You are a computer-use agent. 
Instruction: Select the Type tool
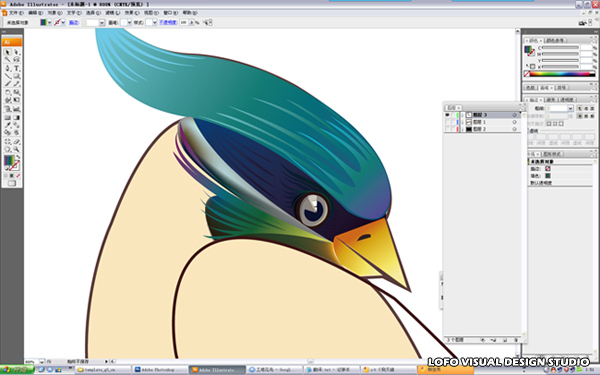[x=16, y=68]
